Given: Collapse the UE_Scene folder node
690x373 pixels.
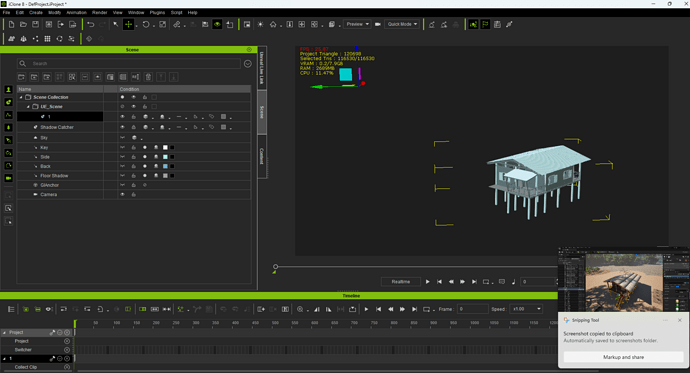Looking at the screenshot, I should [28, 106].
